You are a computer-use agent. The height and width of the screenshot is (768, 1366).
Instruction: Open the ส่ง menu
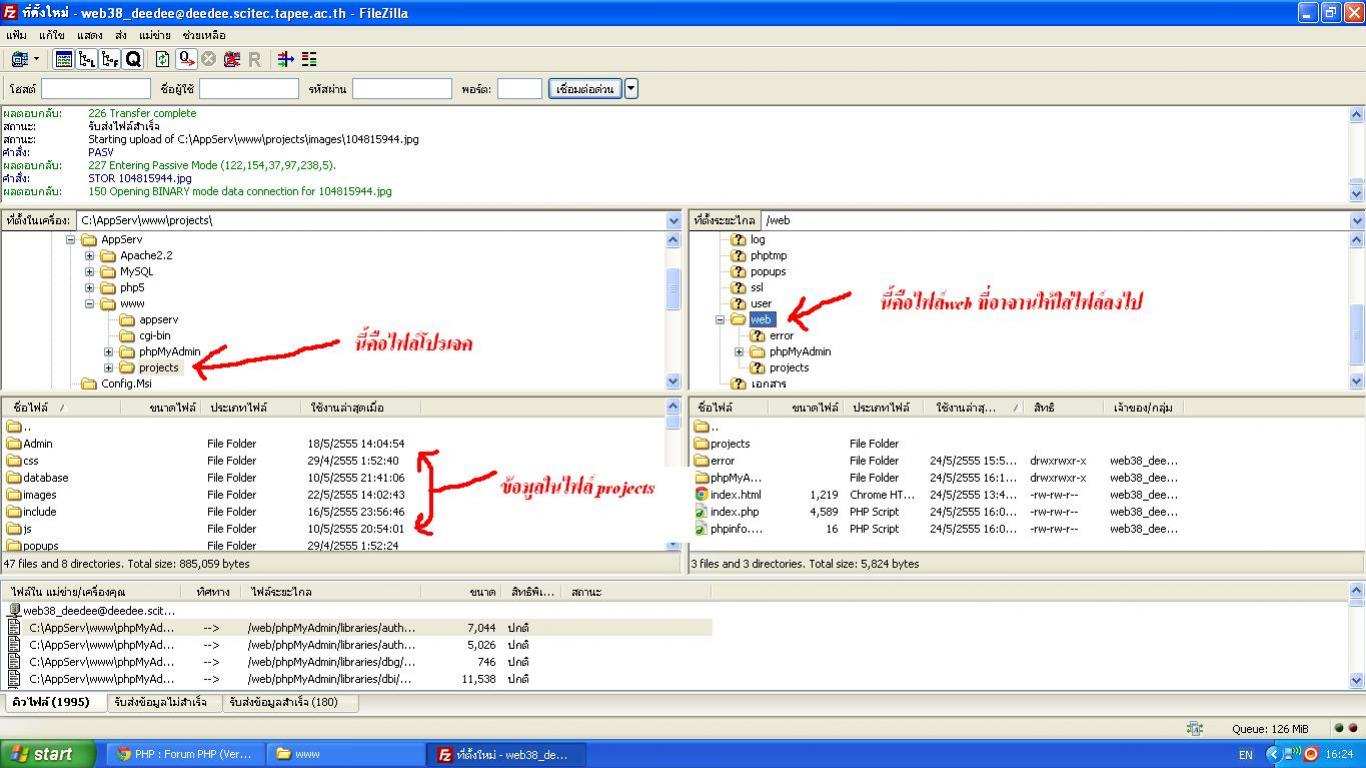tap(121, 35)
